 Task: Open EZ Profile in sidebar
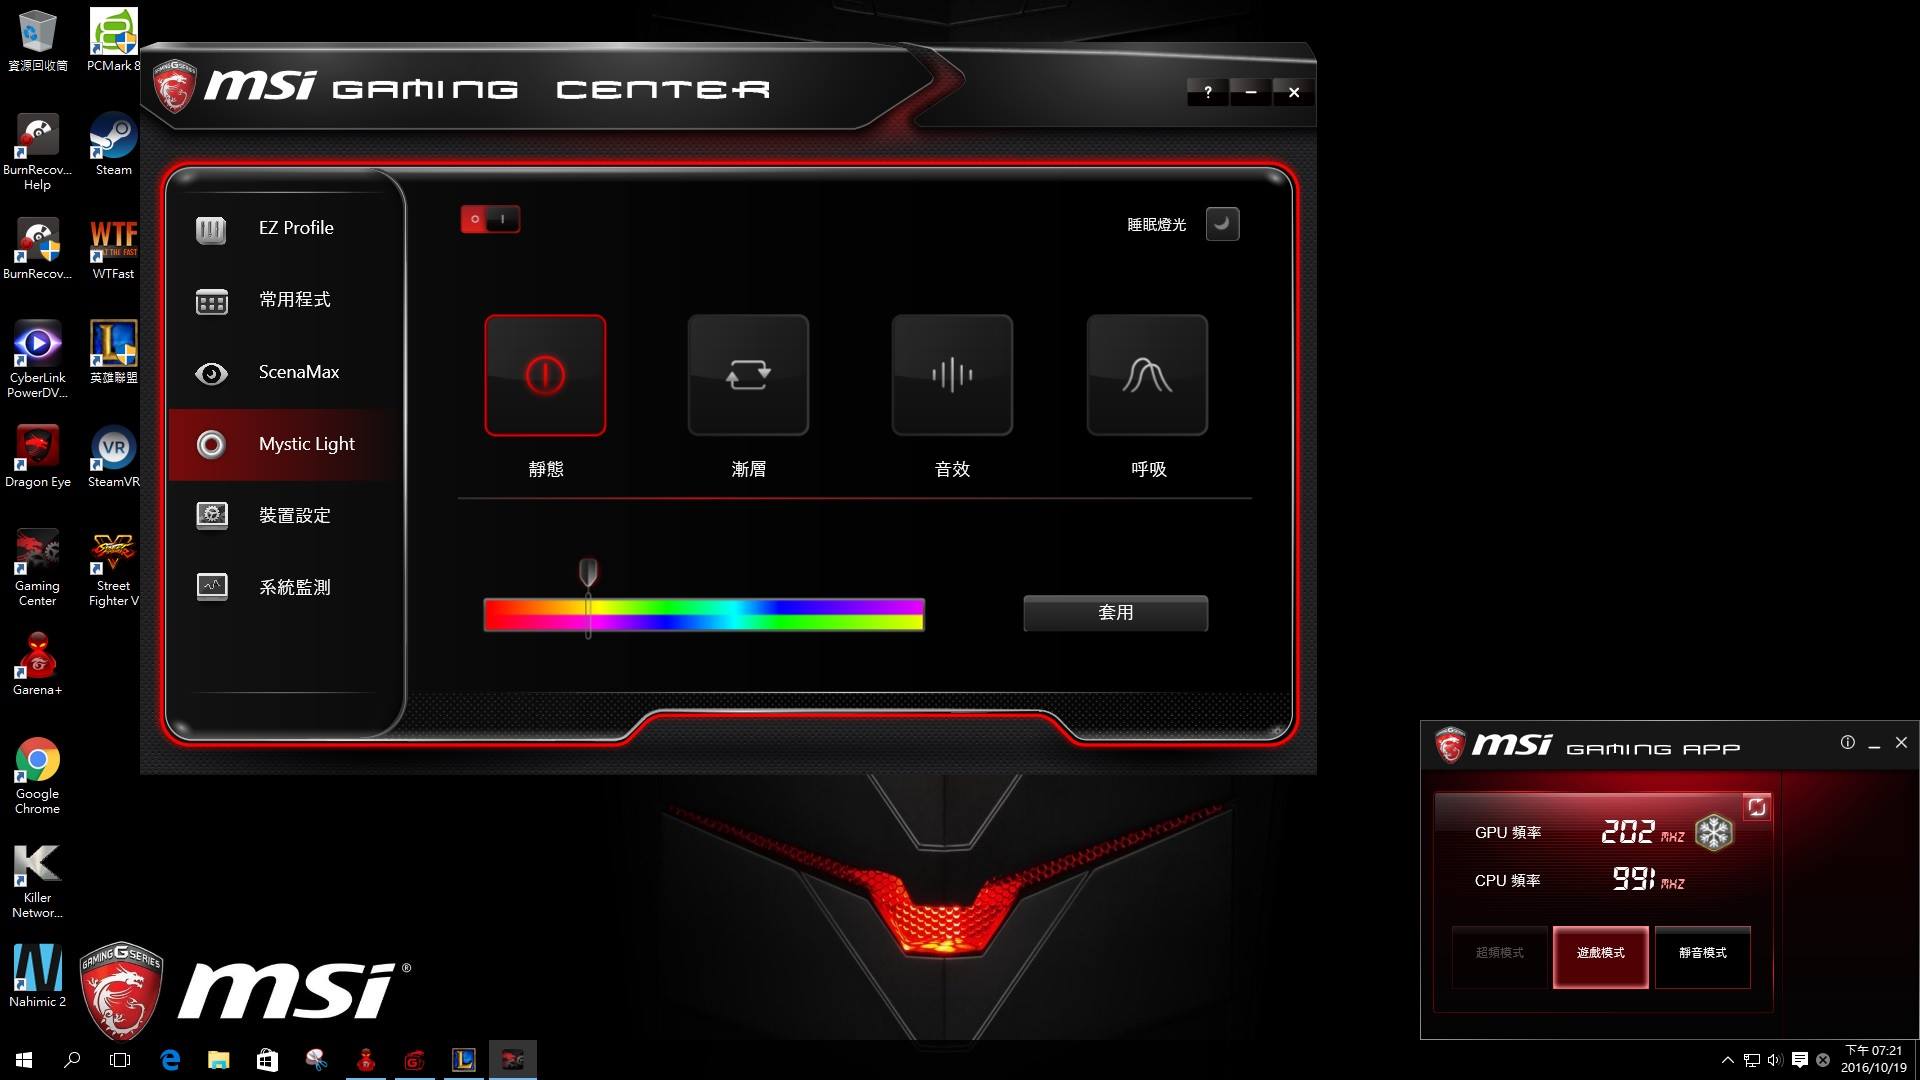click(286, 228)
